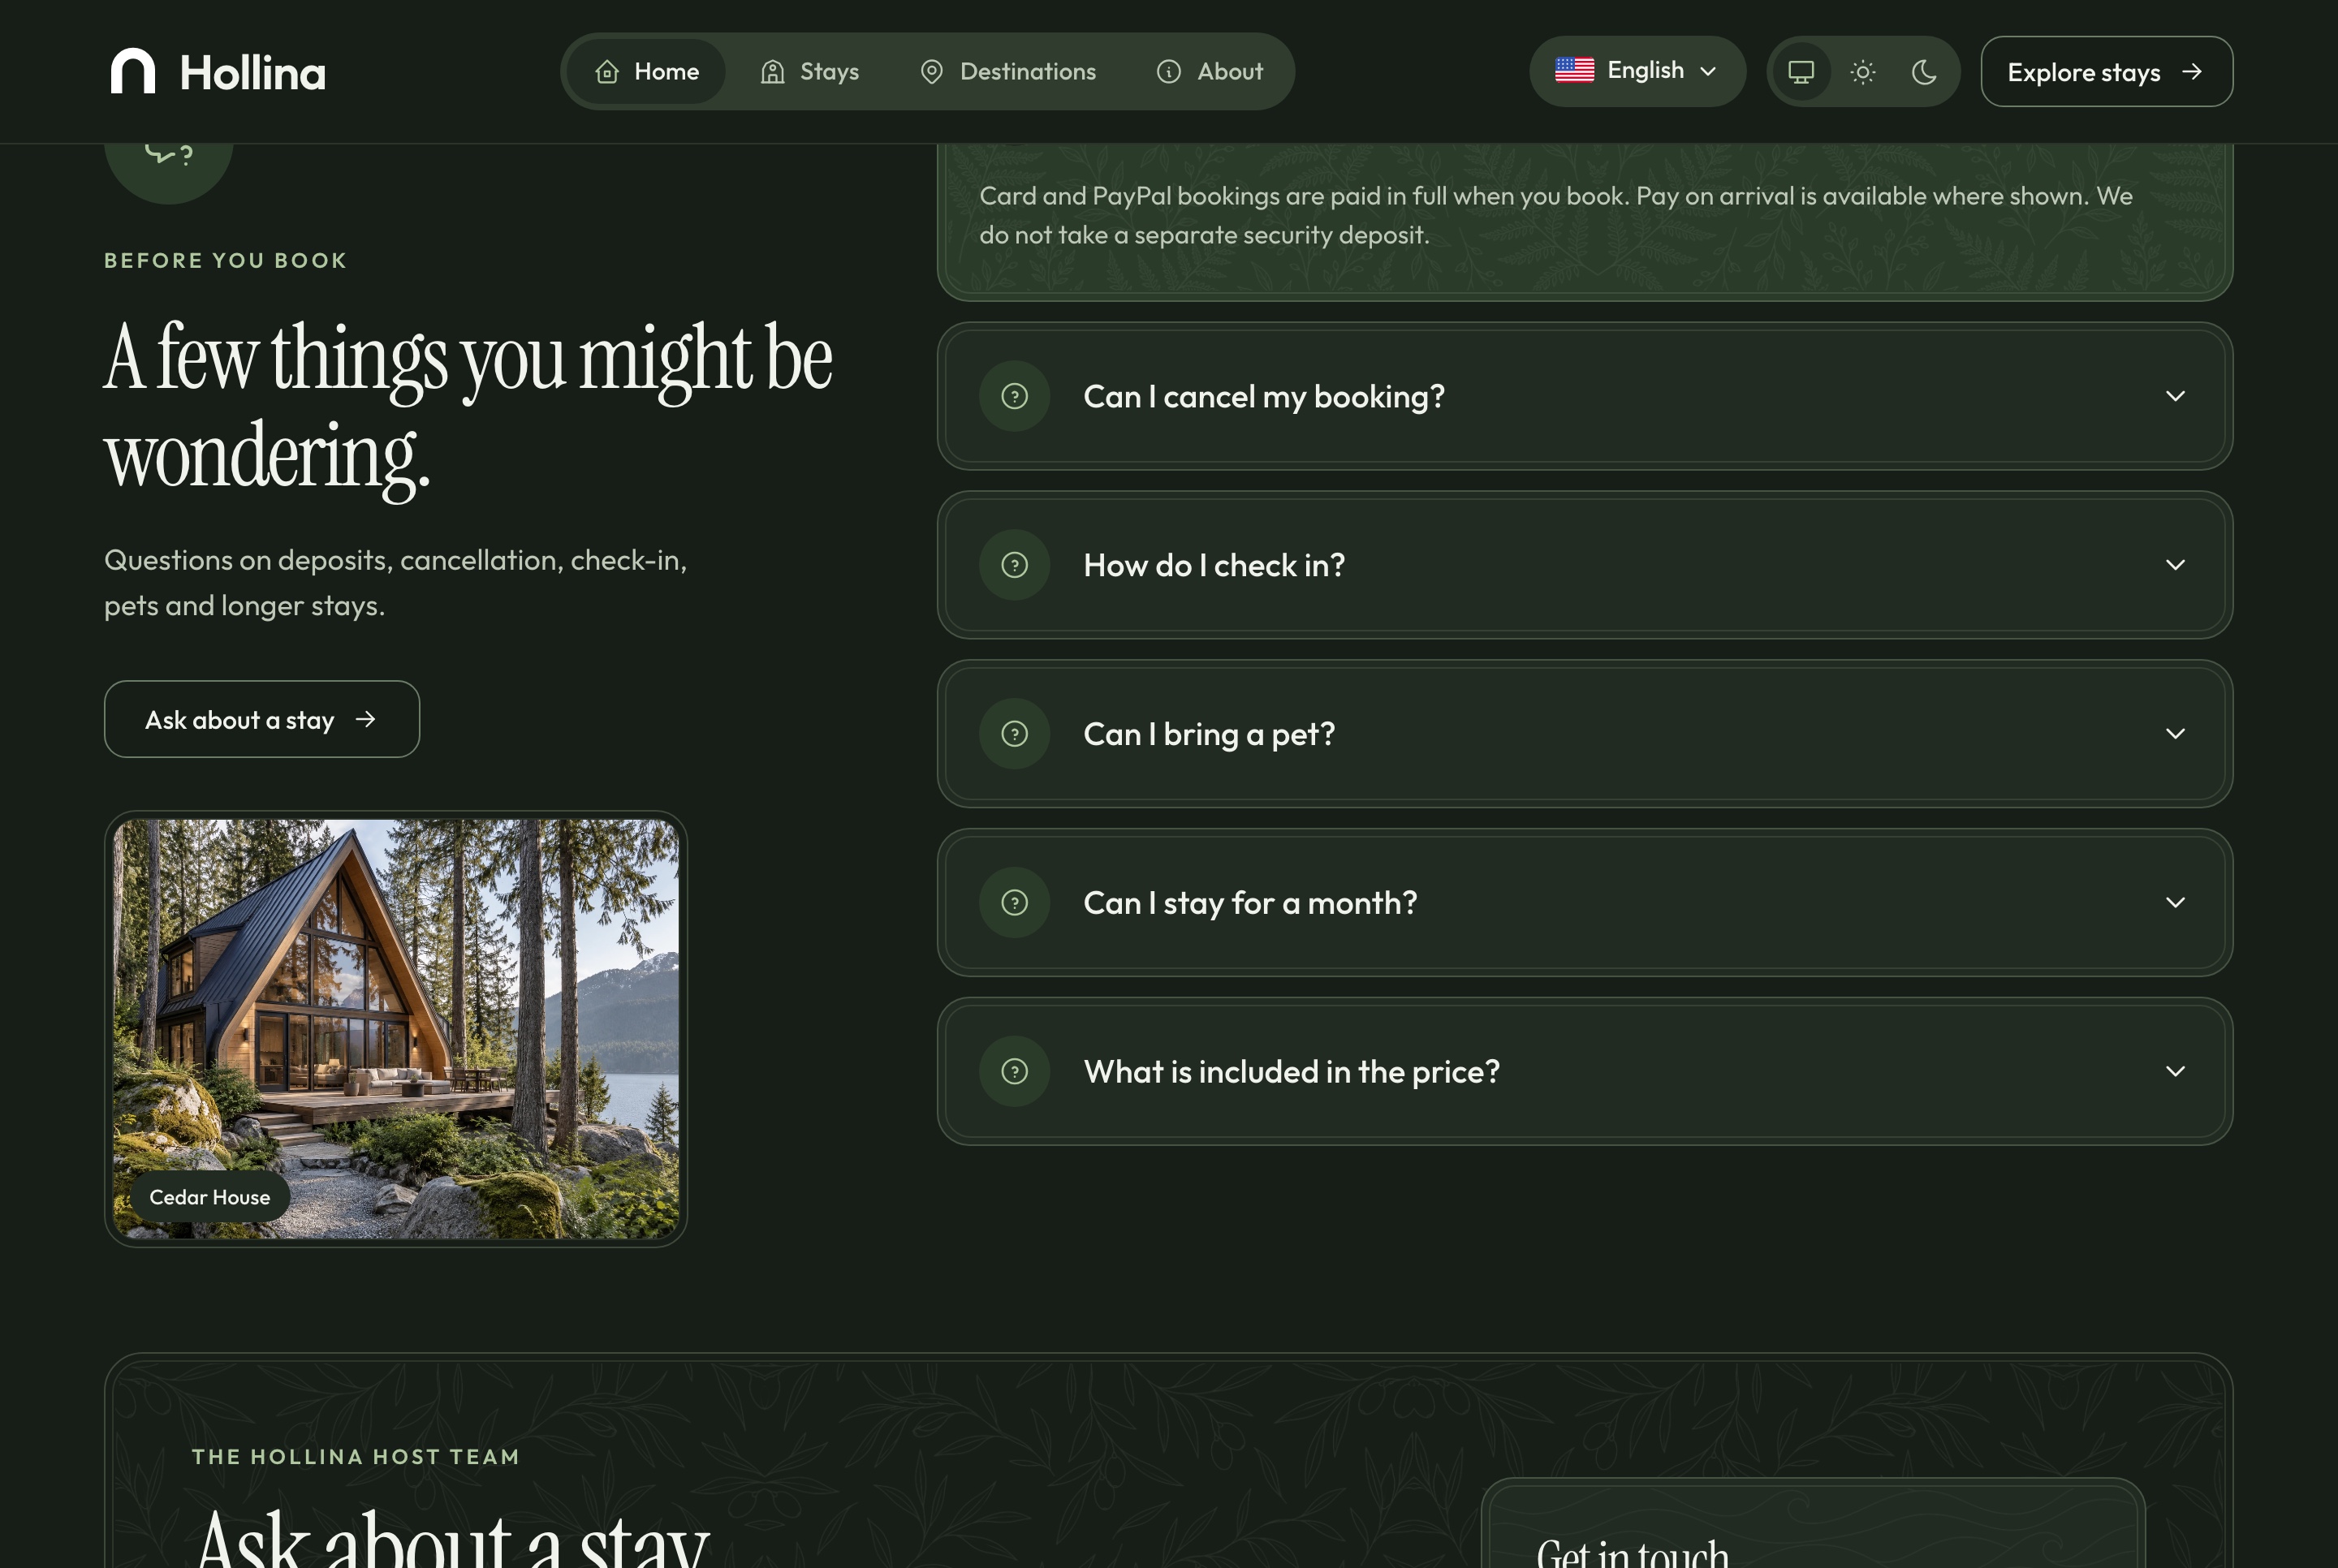
Task: Switch to dark theme moon icon
Action: point(1924,72)
